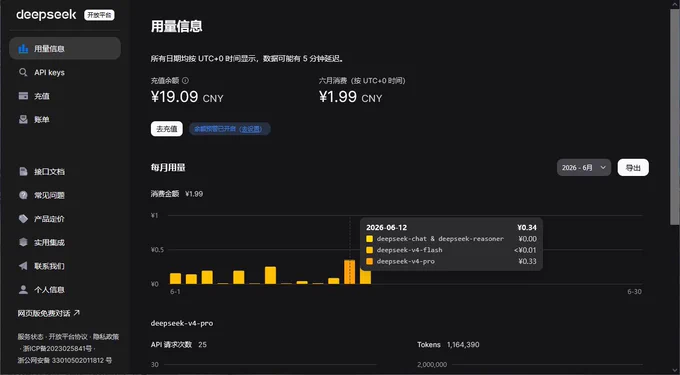680x375 pixels.
Task: Click the Tokens 1,164,390 value
Action: (x=448, y=345)
